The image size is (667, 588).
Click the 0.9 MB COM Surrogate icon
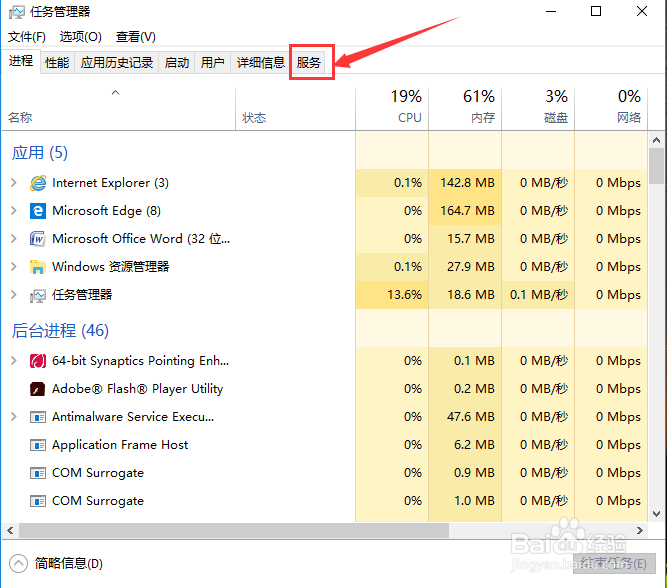(x=38, y=473)
